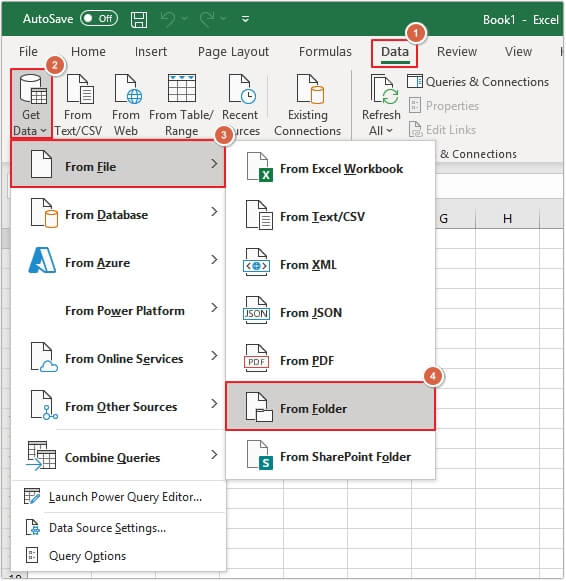Click the Save floppy disk icon
Viewport: 566px width, 581px height.
pyautogui.click(x=139, y=19)
